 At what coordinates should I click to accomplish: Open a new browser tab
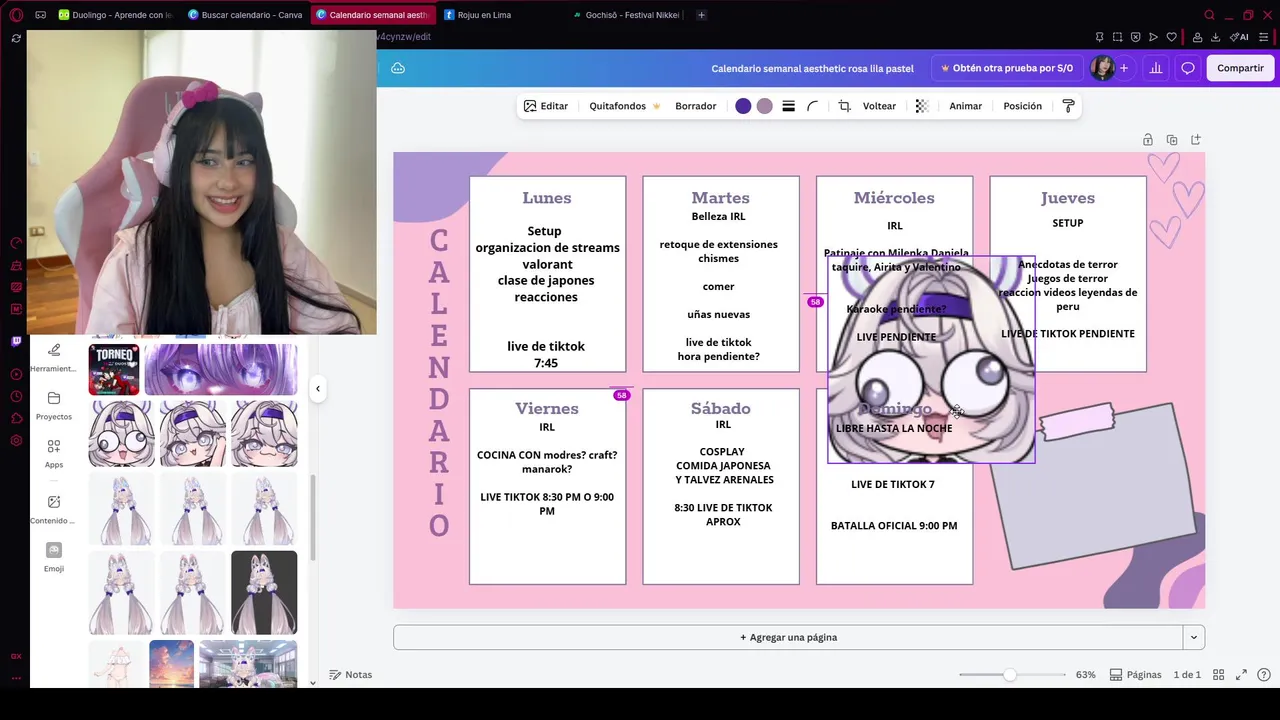(x=701, y=15)
